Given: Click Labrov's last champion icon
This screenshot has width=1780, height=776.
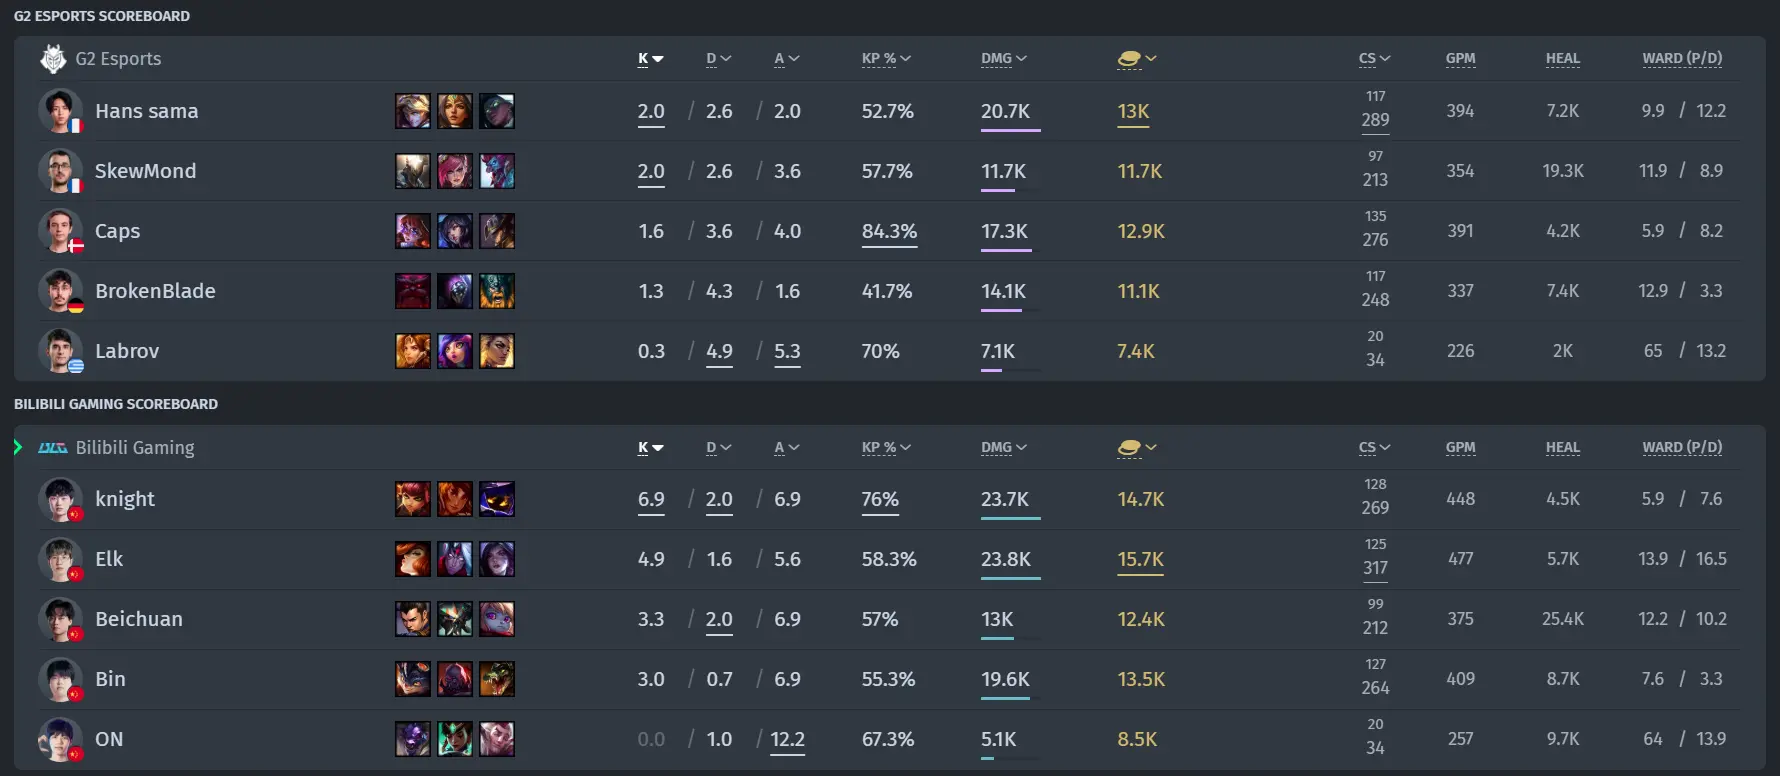Looking at the screenshot, I should pos(497,351).
